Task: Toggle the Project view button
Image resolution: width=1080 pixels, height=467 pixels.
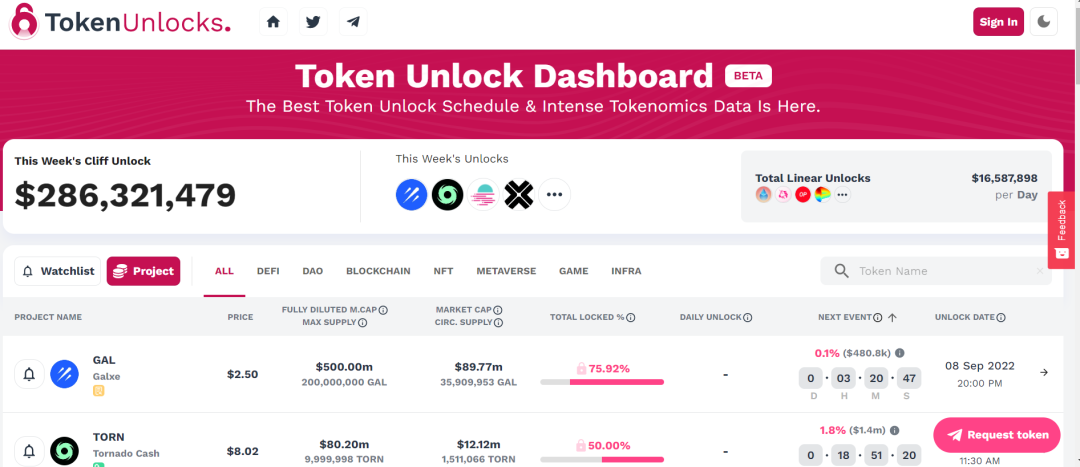Action: pyautogui.click(x=143, y=271)
